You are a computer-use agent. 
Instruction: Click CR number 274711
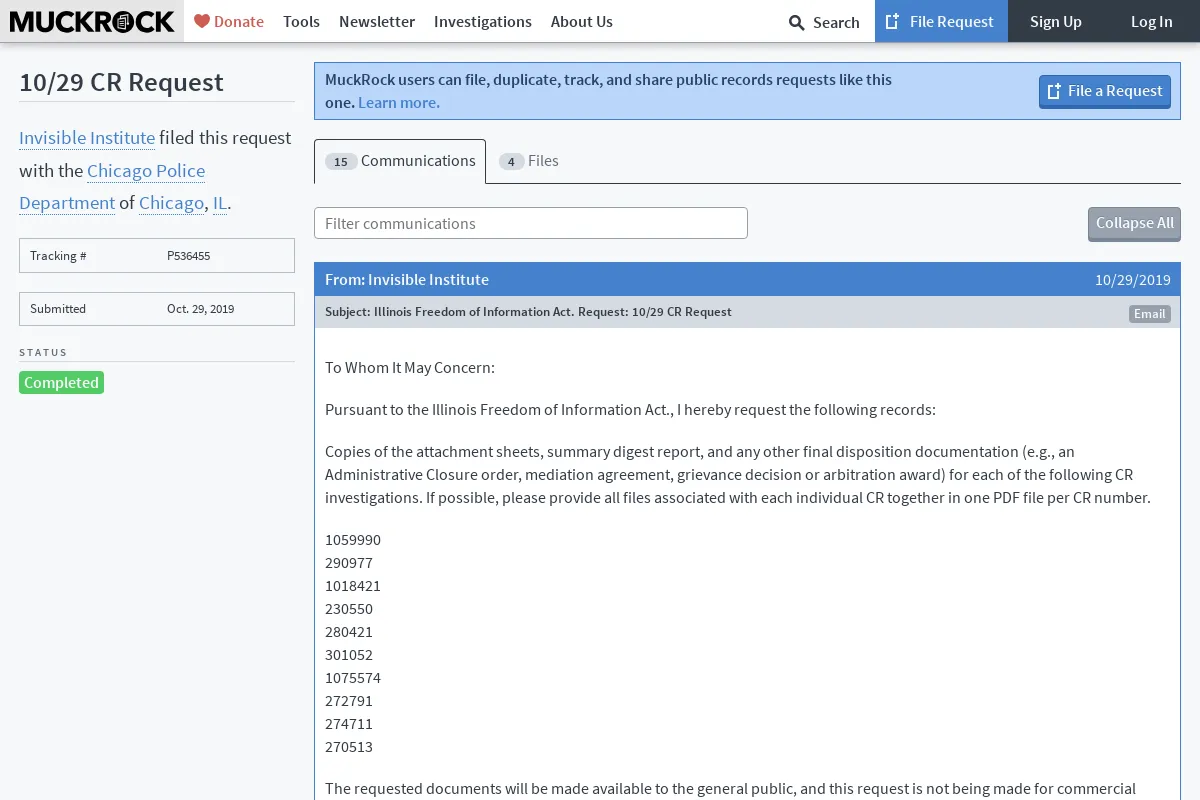(349, 724)
